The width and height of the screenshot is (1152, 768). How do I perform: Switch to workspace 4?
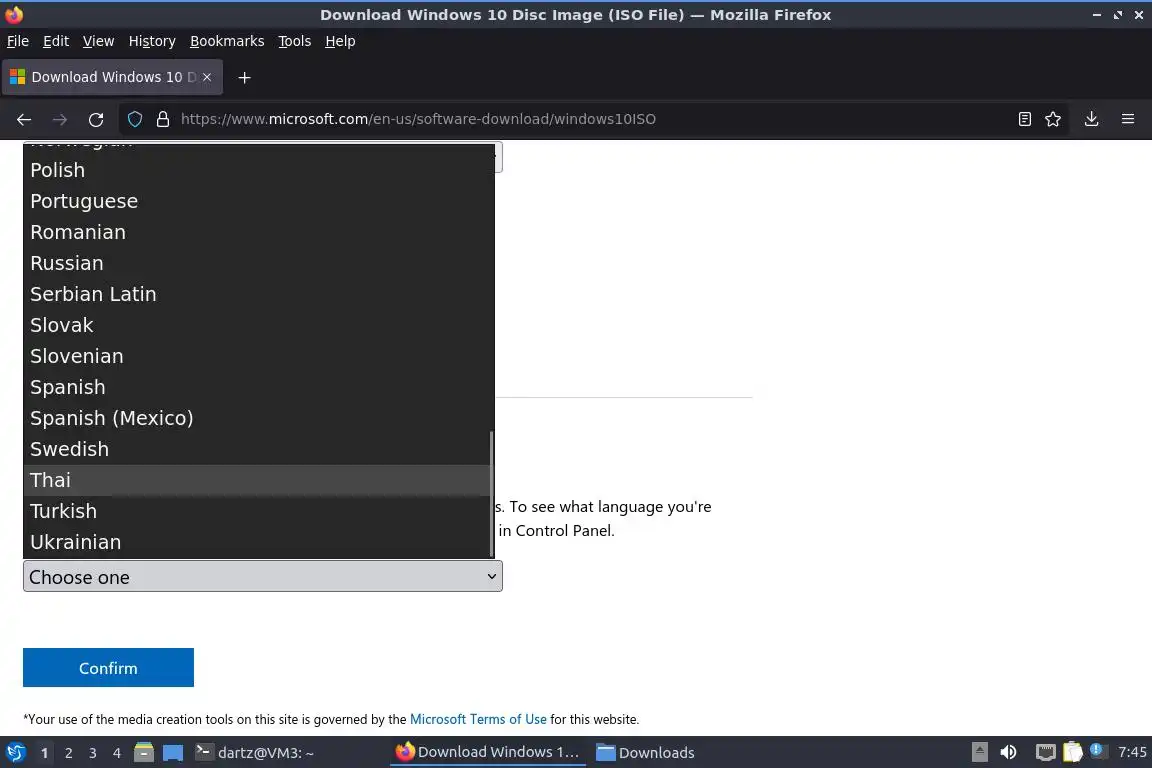point(117,753)
